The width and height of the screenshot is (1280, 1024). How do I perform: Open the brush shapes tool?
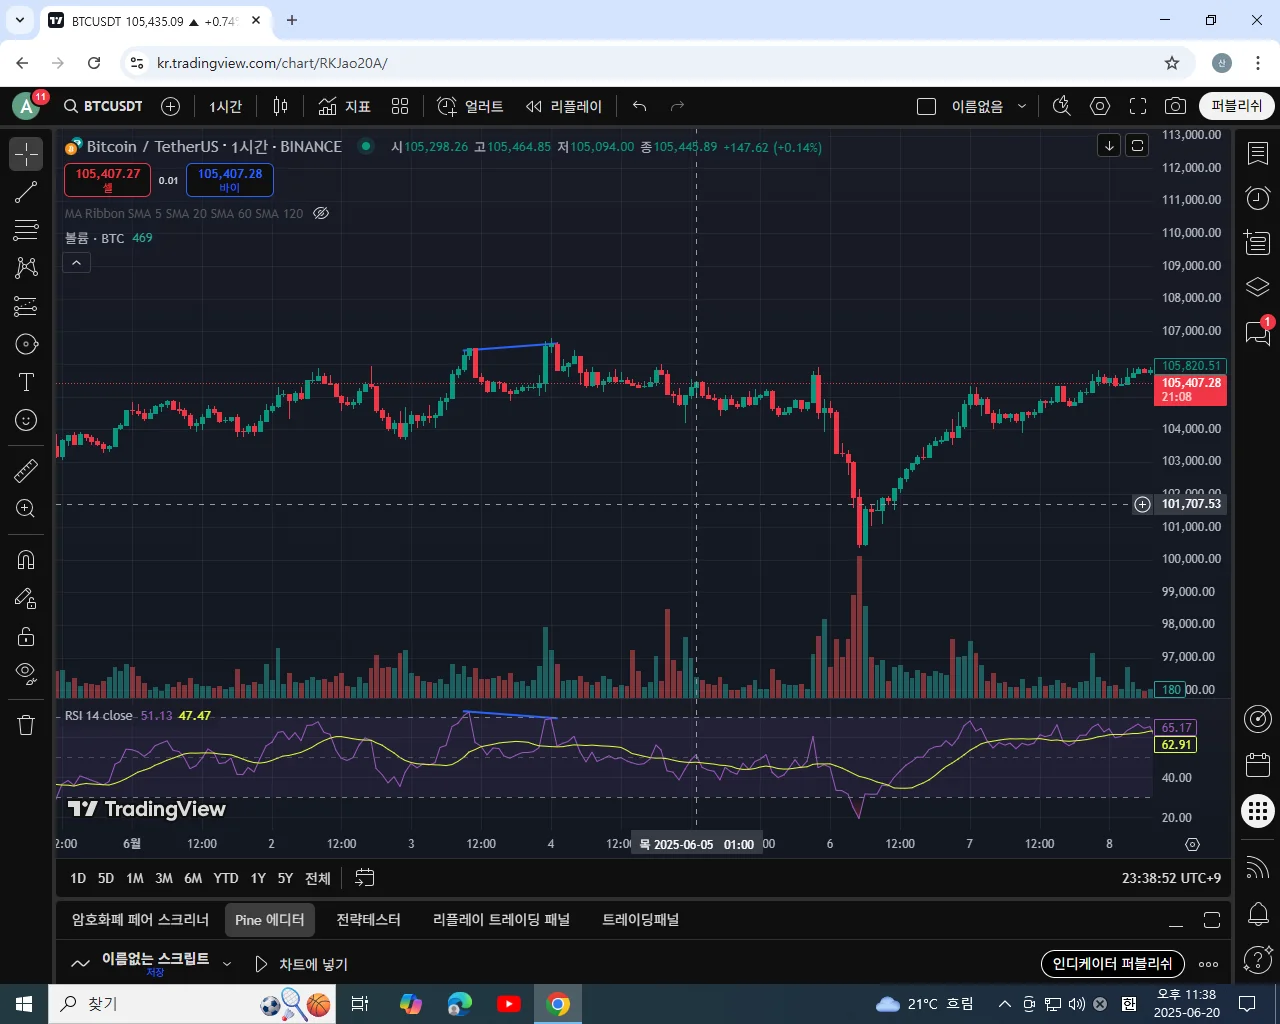click(x=26, y=344)
